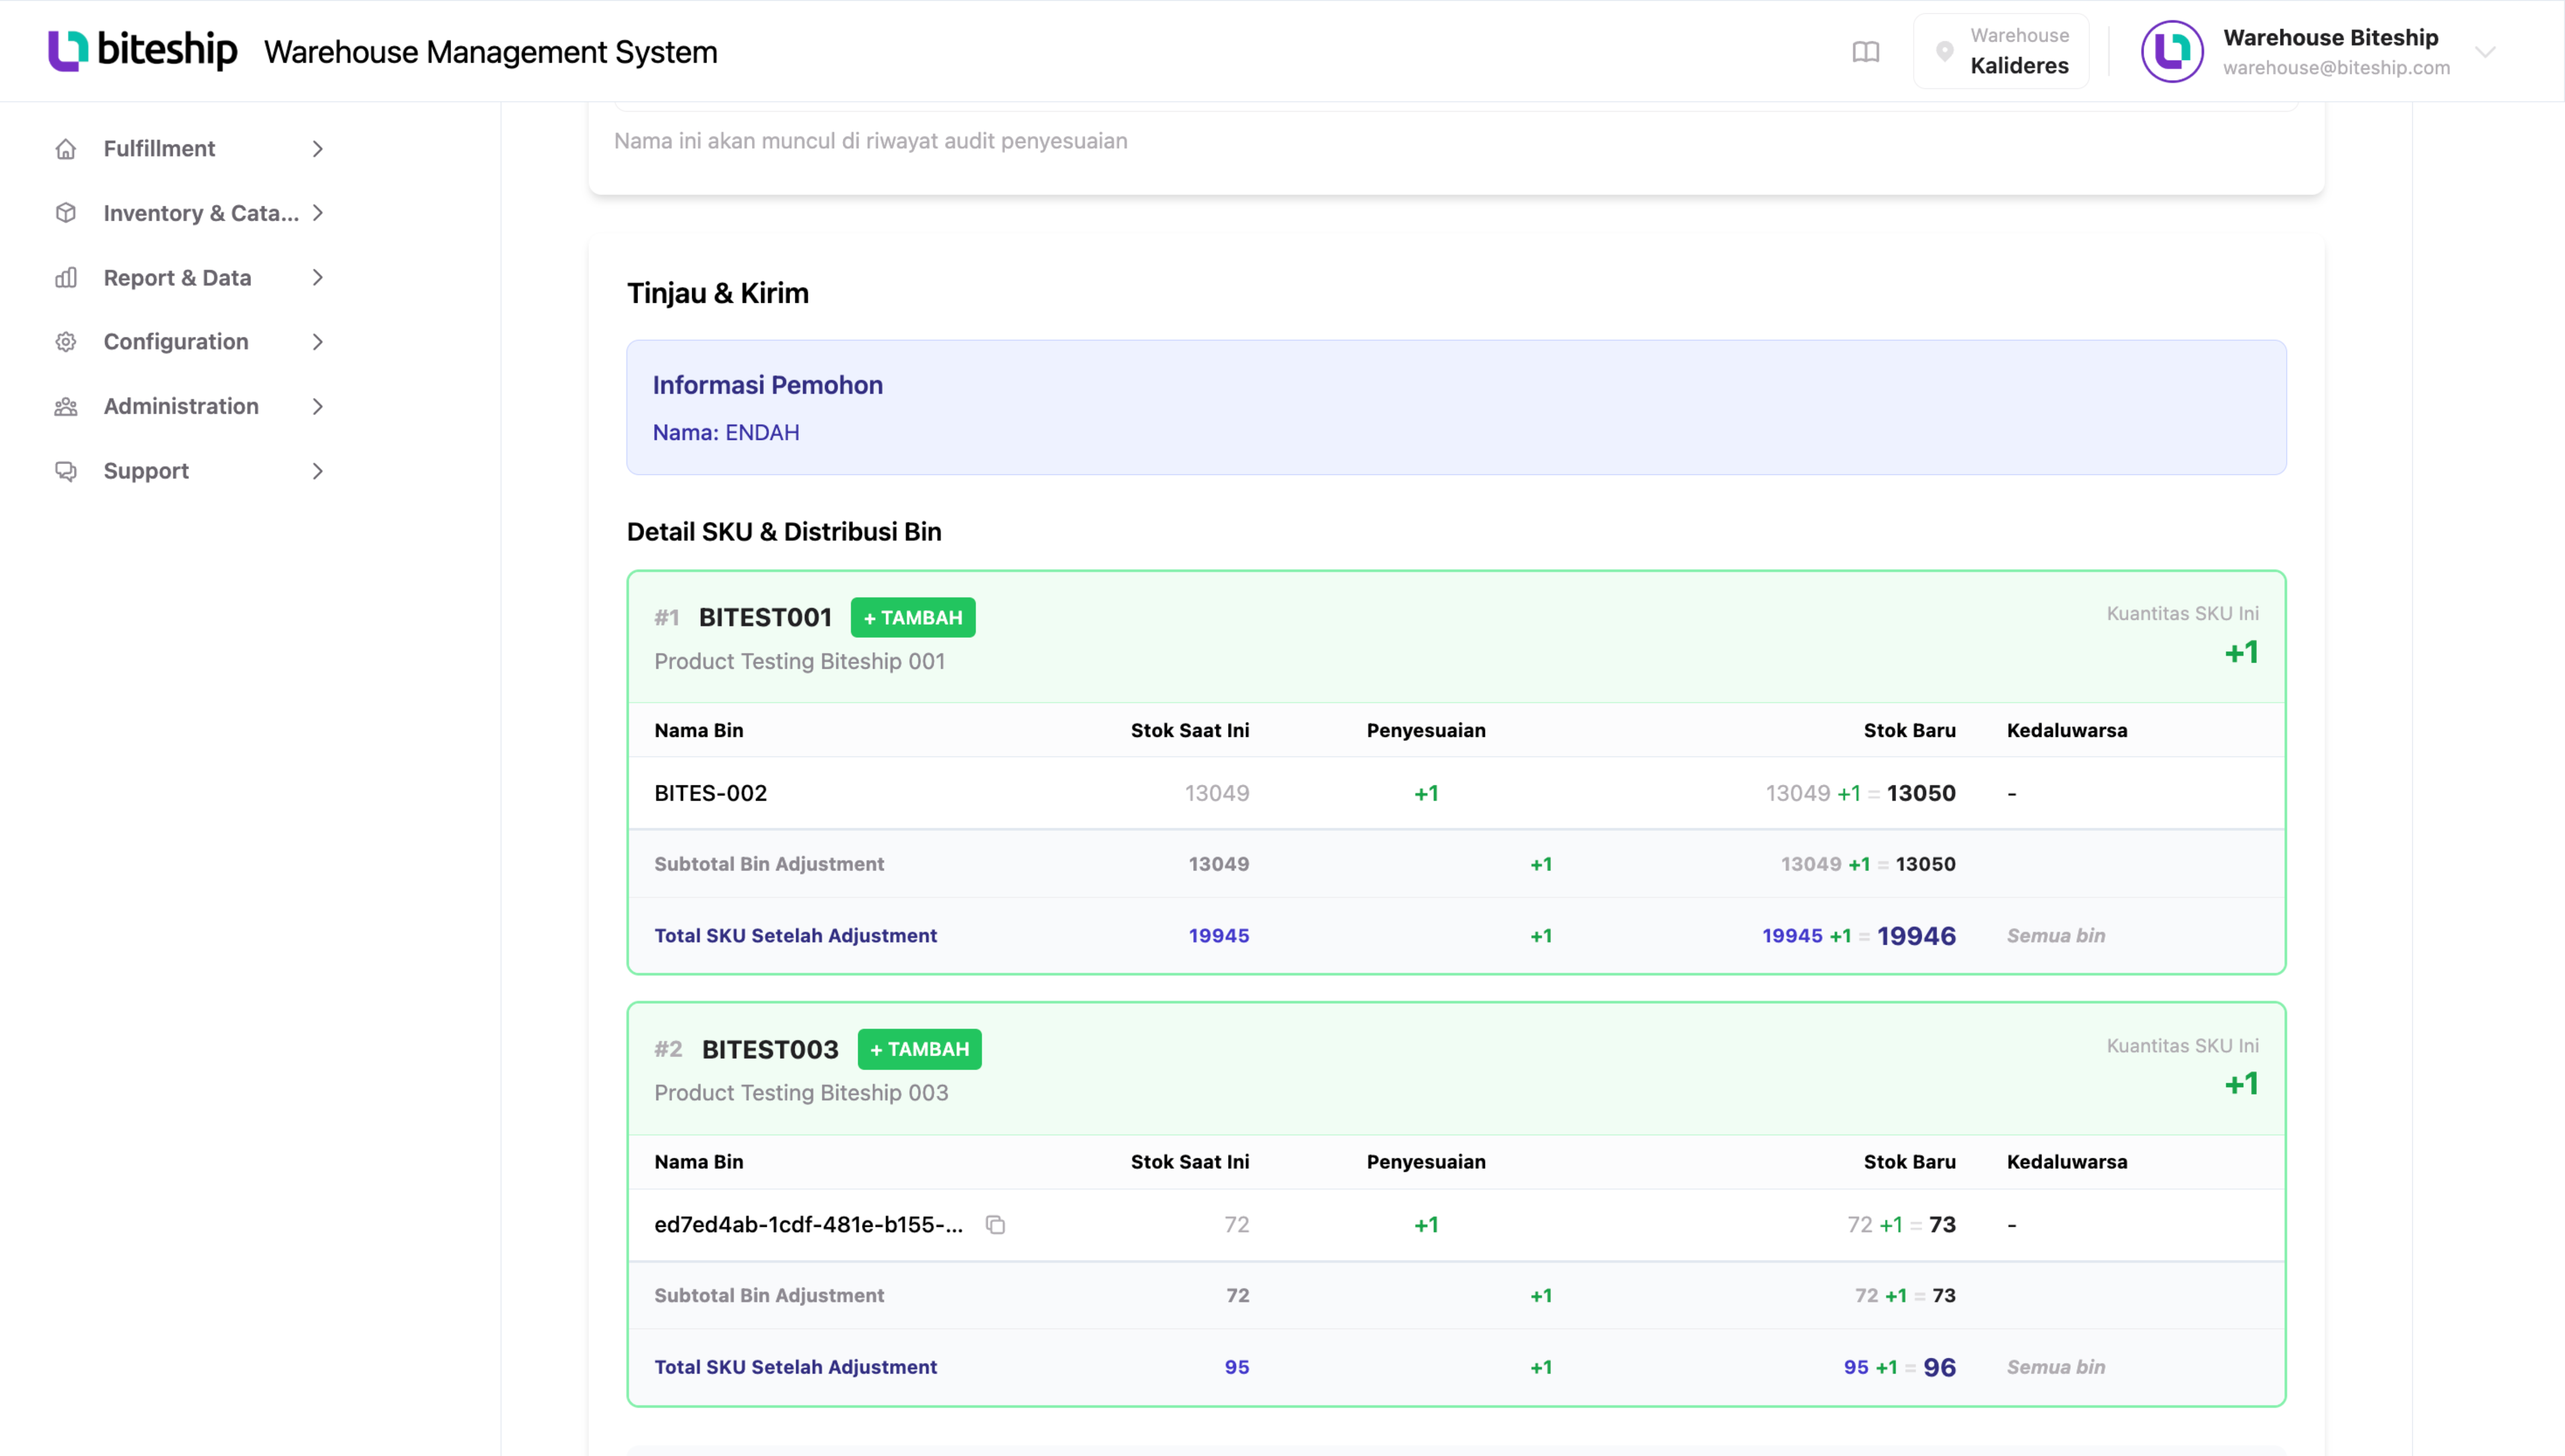2565x1456 pixels.
Task: Click the ed7ed4ab-1cdf-481e-b155 bin name
Action: point(809,1225)
